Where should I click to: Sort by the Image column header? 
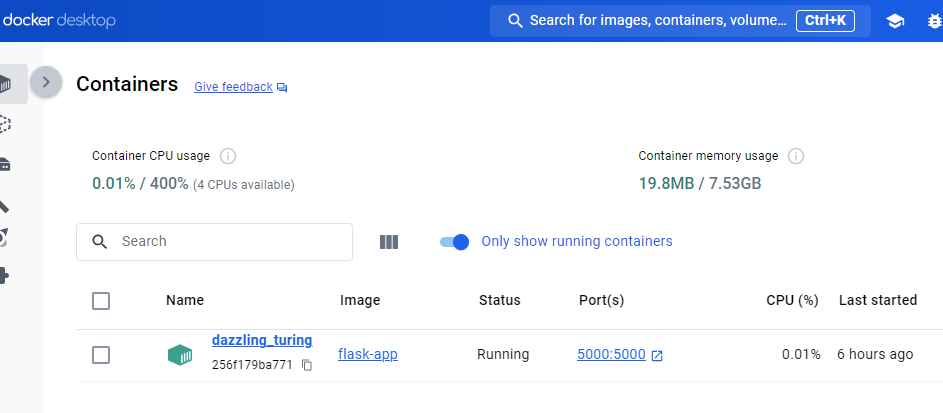pos(360,300)
